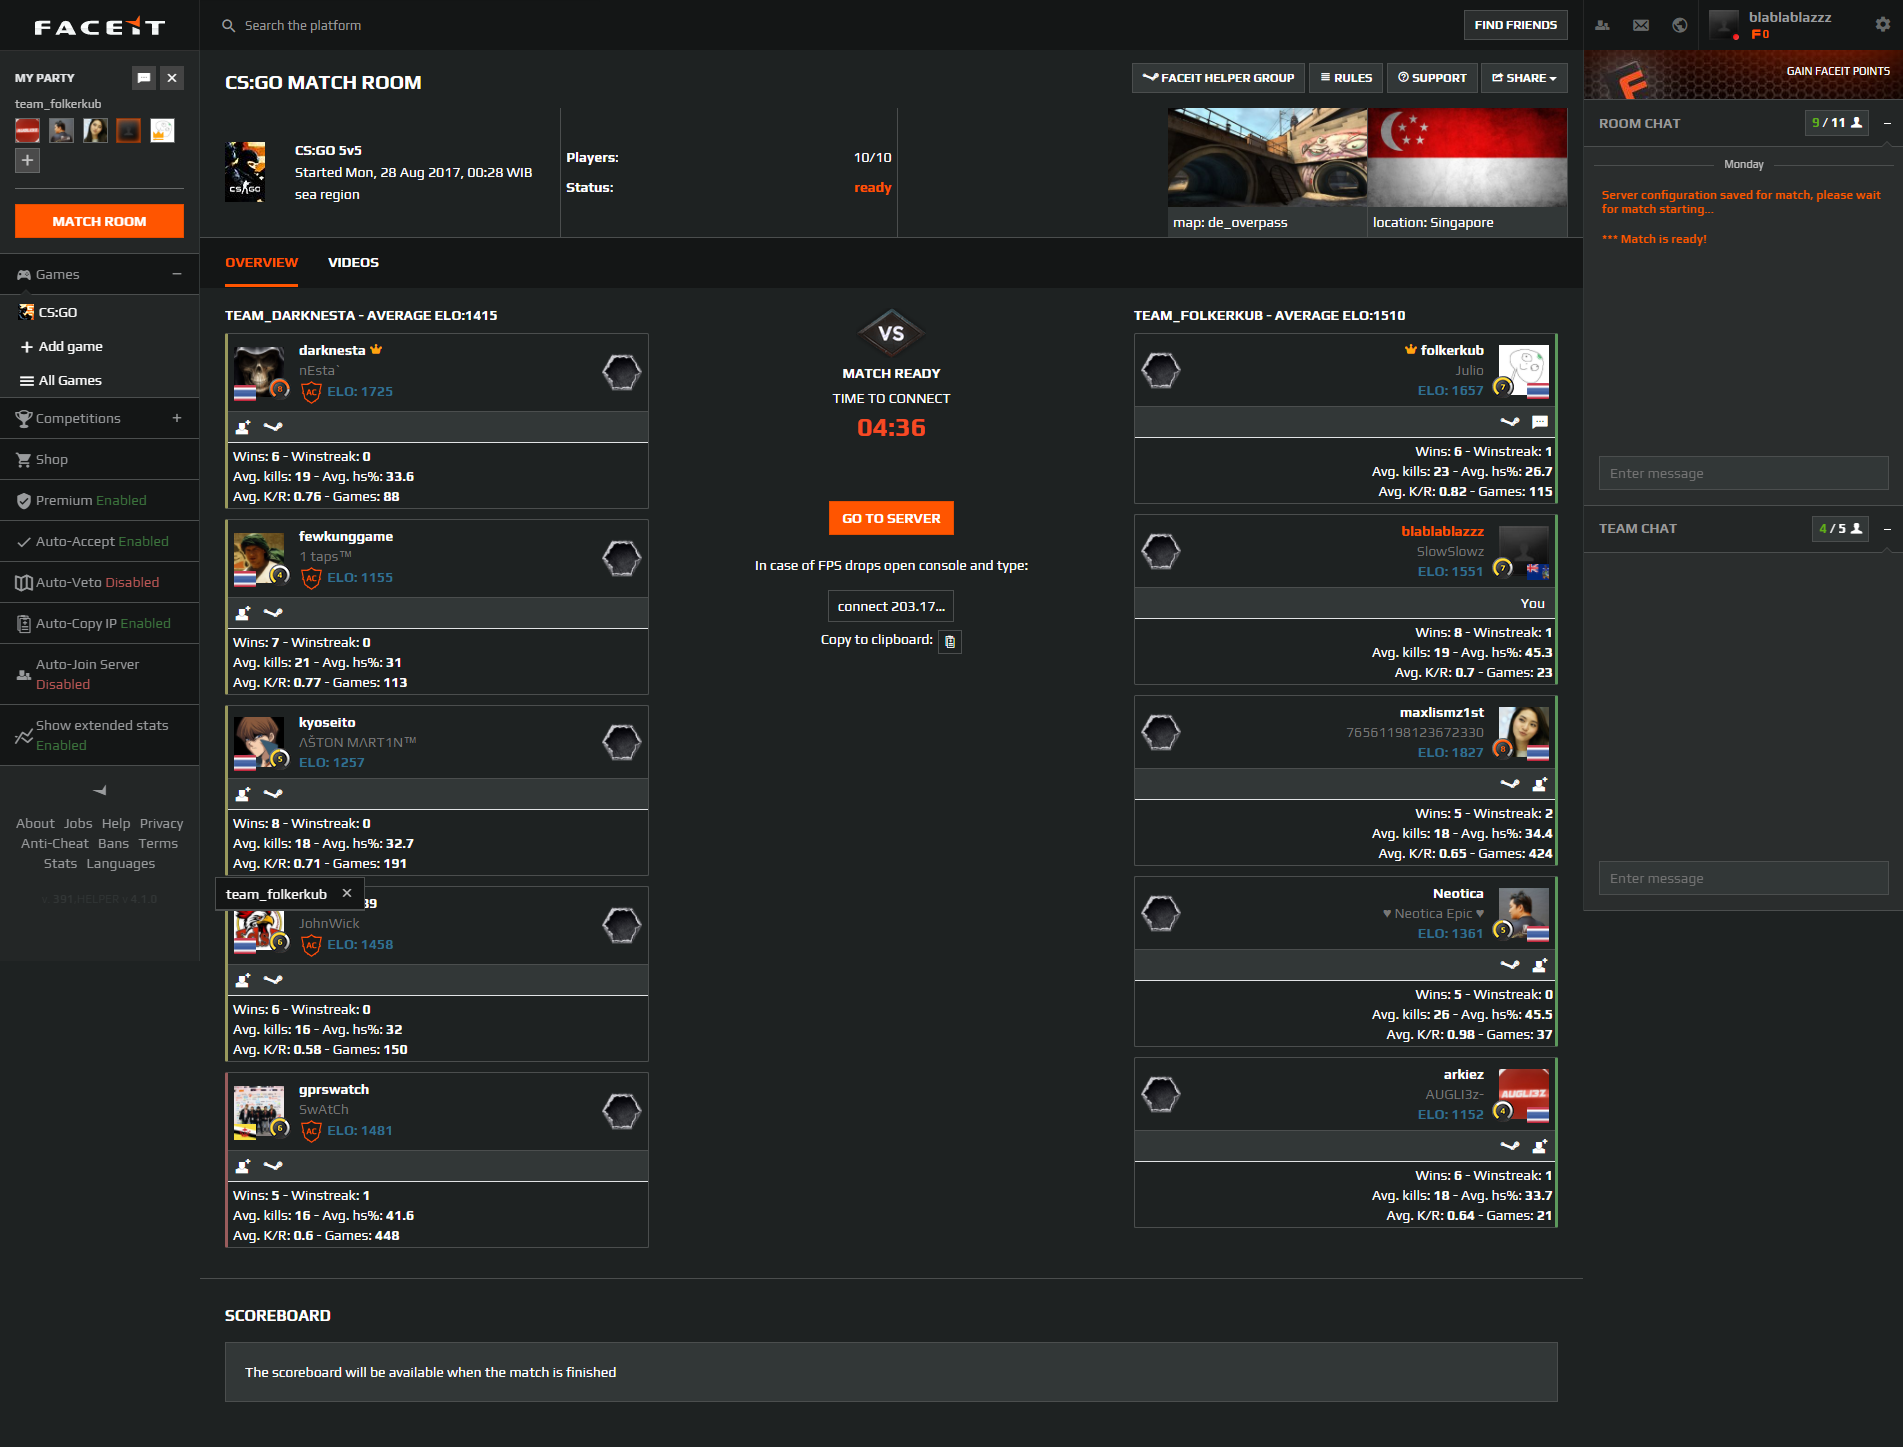
Task: Open darknesta's skull avatar
Action: tap(259, 370)
